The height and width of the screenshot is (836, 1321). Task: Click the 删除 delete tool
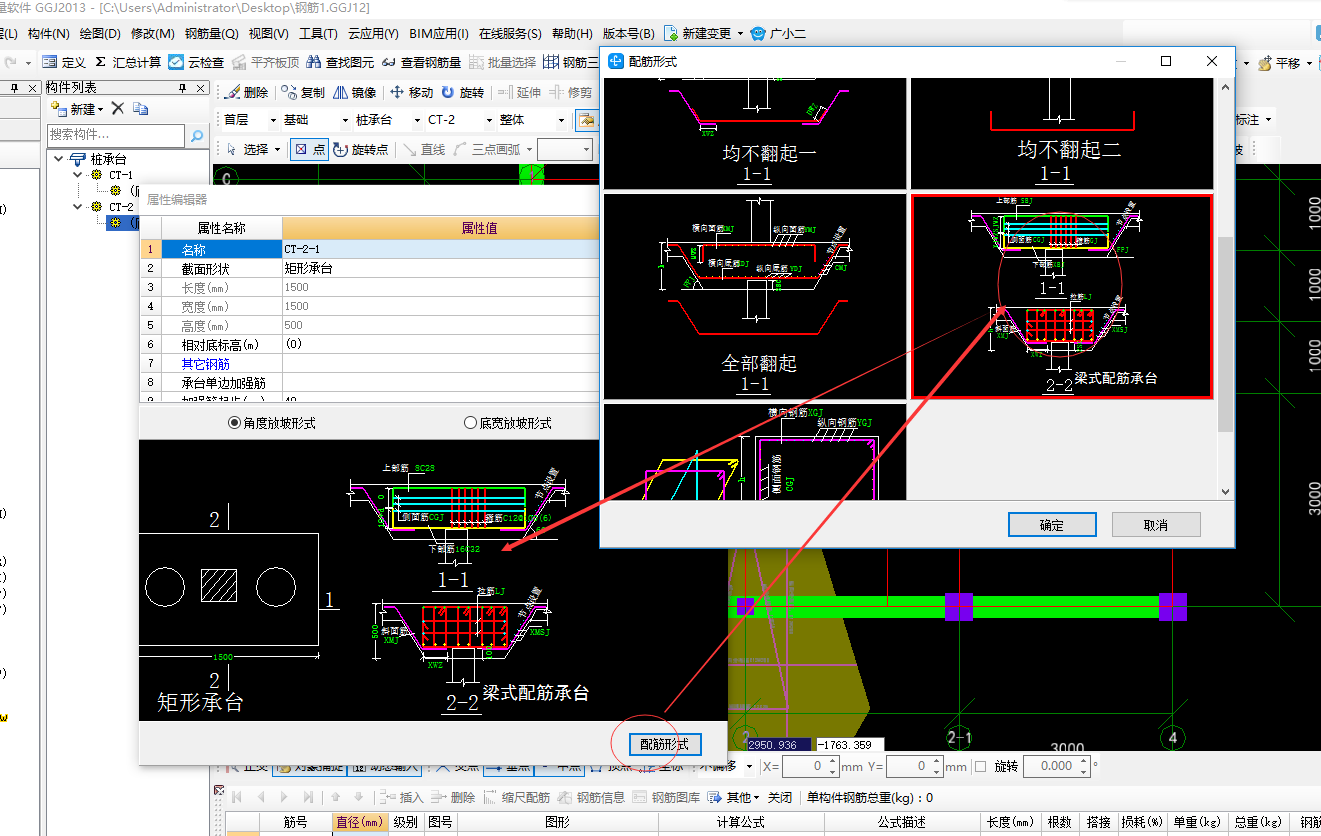[x=246, y=92]
